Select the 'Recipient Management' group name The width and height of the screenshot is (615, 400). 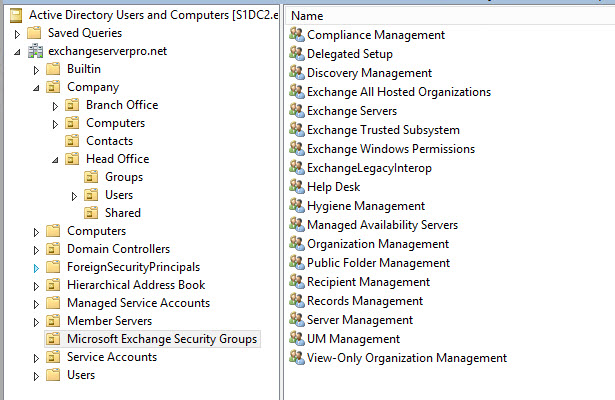pyautogui.click(x=368, y=282)
